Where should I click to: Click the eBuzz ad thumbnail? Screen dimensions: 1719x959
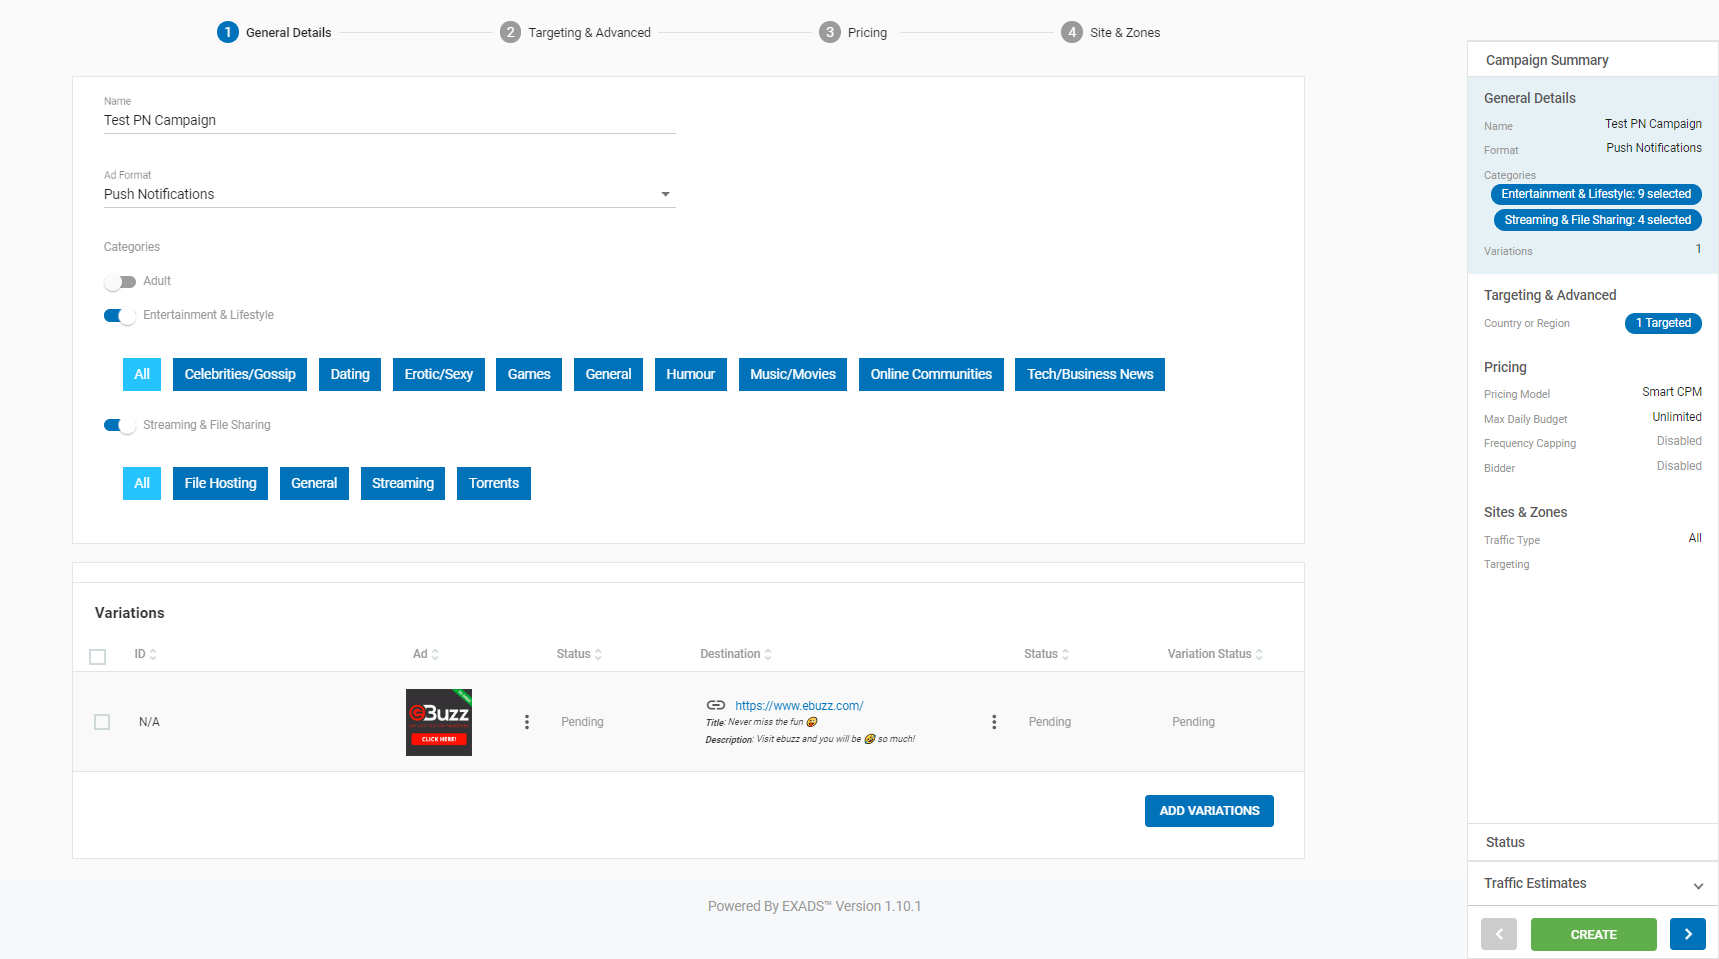coord(439,722)
